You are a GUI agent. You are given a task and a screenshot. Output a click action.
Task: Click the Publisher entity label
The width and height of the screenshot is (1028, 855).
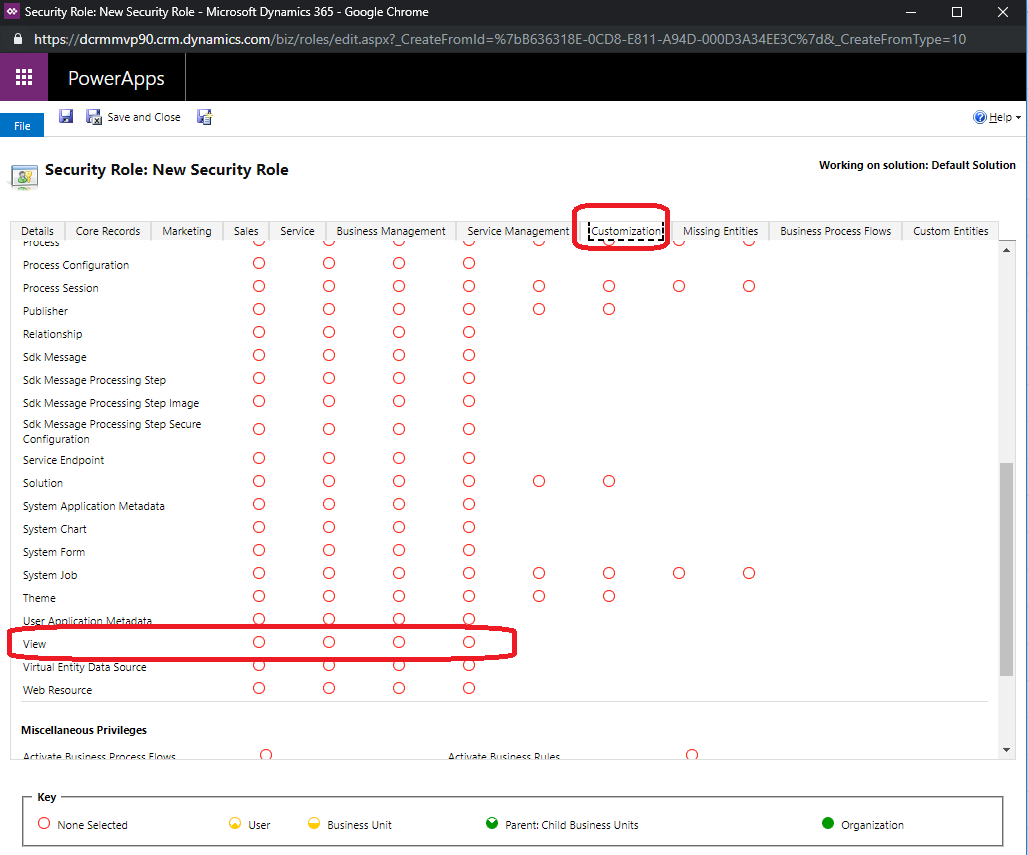tap(45, 311)
